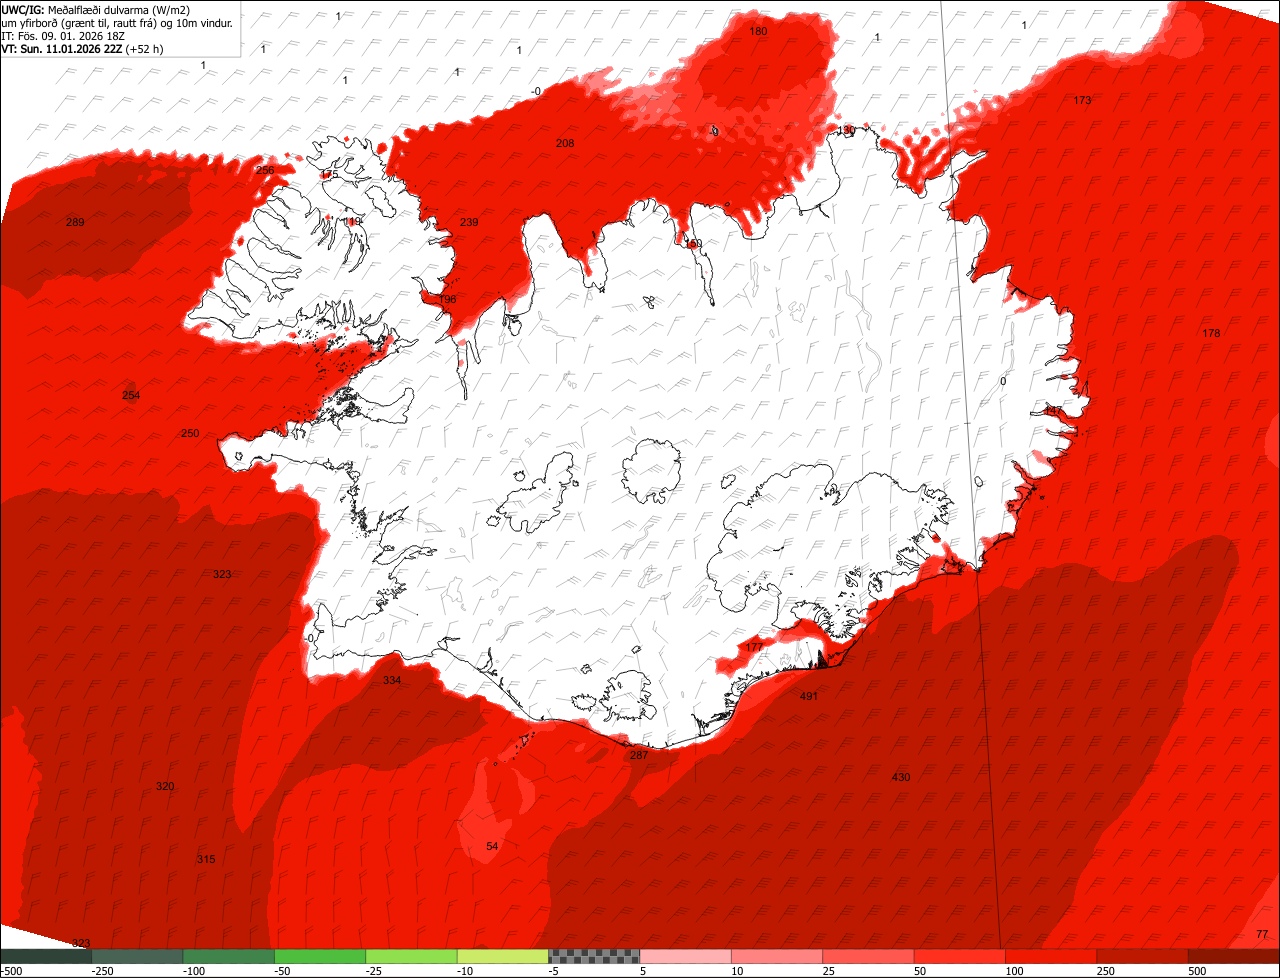1280x978 pixels.
Task: Choose the bright green swatch between -50 and -25
Action: pos(320,956)
